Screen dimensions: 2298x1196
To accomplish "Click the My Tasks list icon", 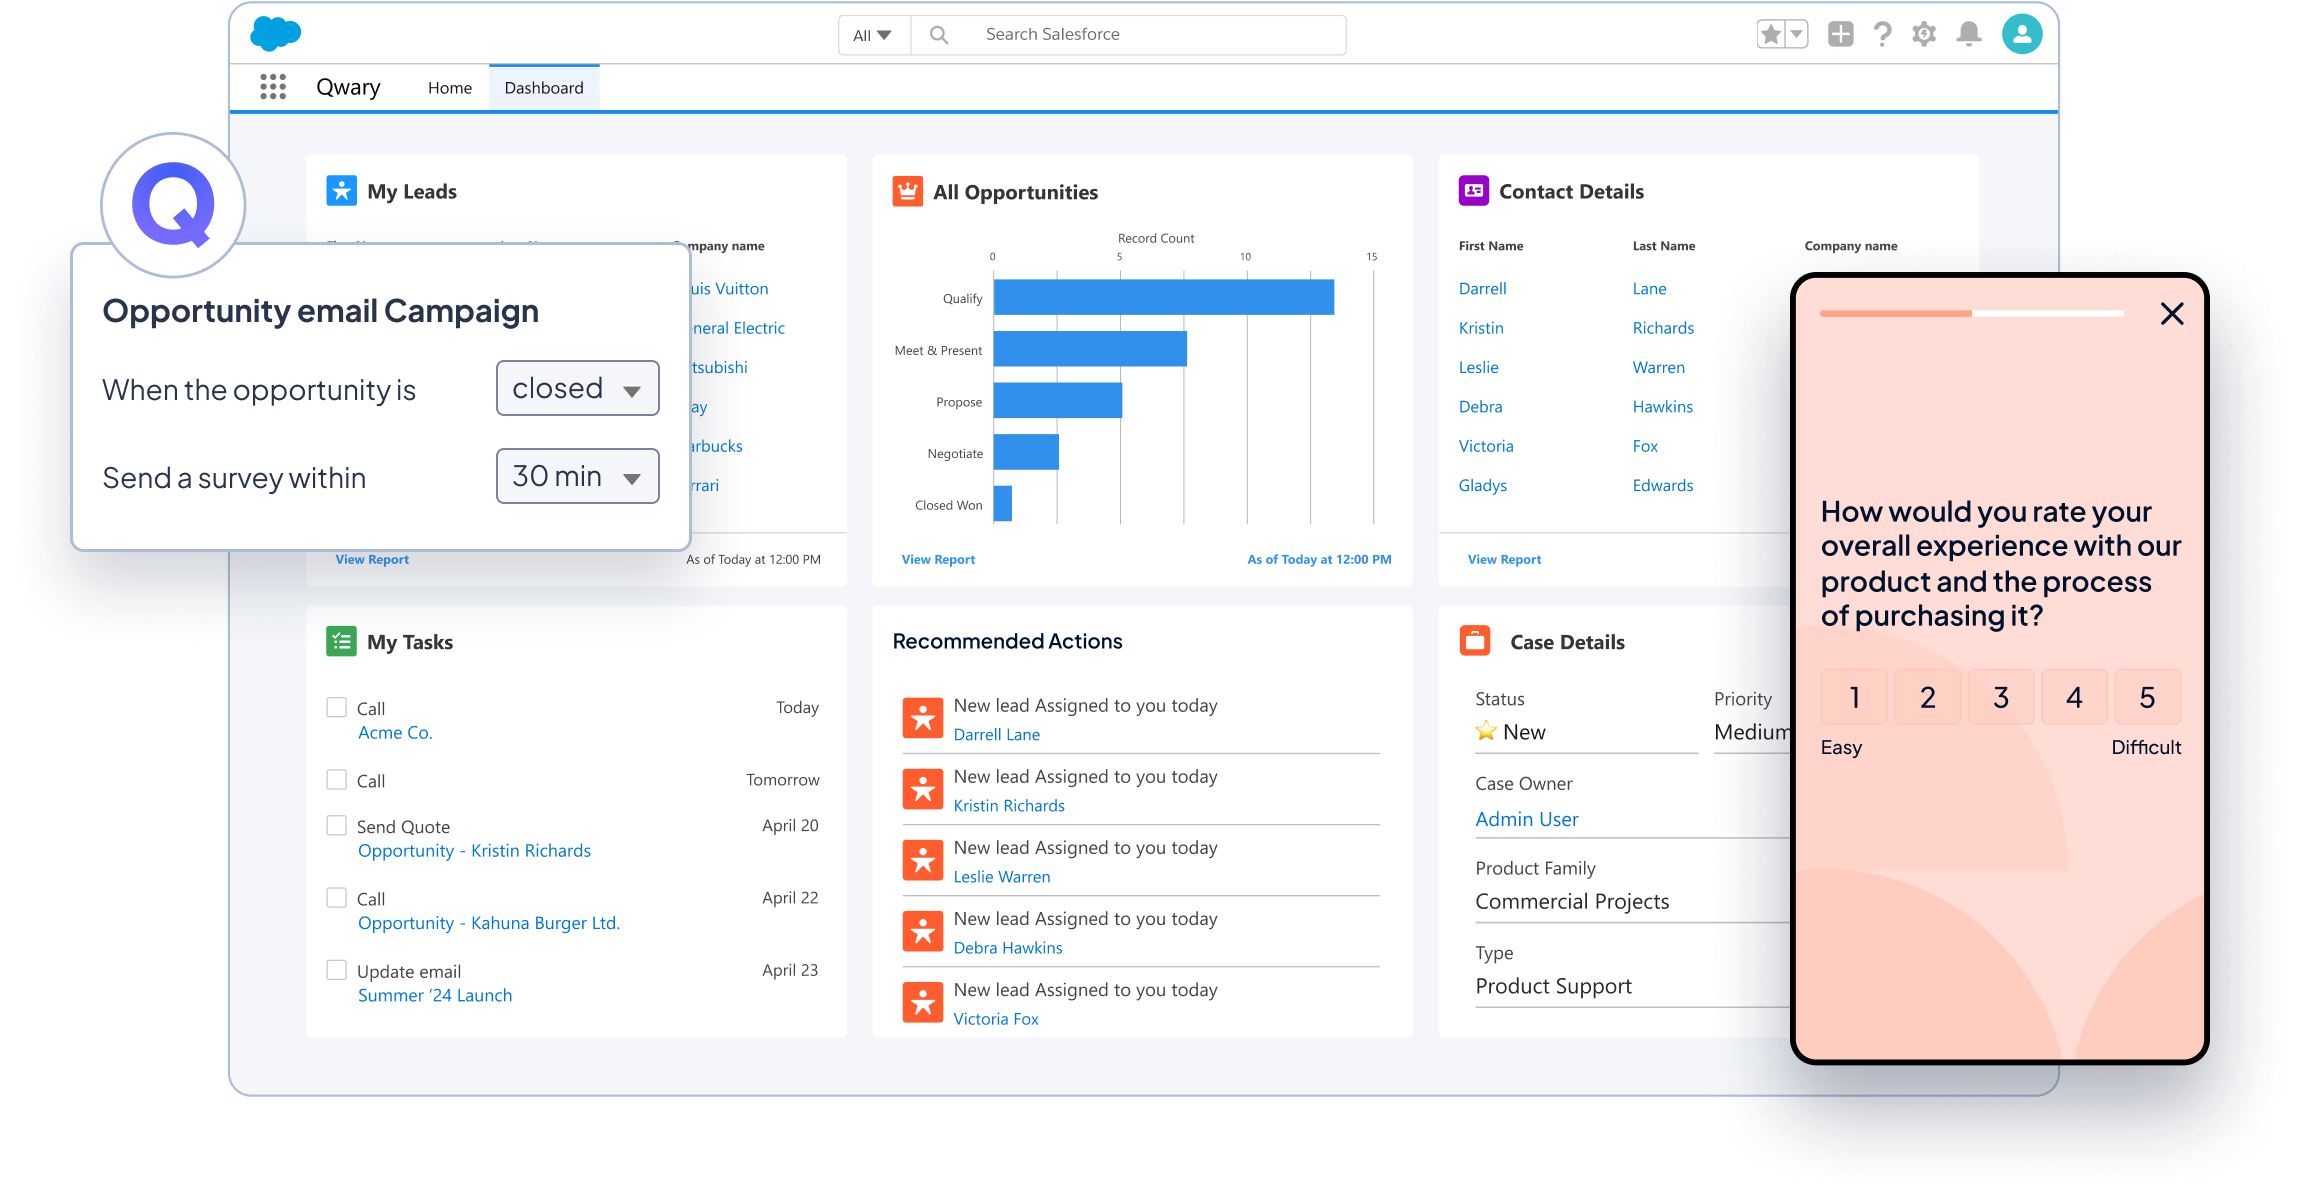I will tap(341, 641).
